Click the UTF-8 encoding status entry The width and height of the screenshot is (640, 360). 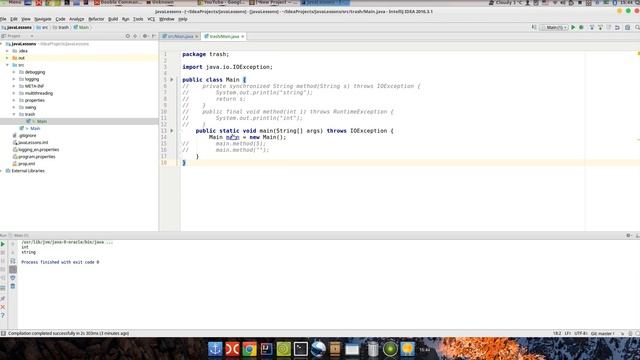581,333
